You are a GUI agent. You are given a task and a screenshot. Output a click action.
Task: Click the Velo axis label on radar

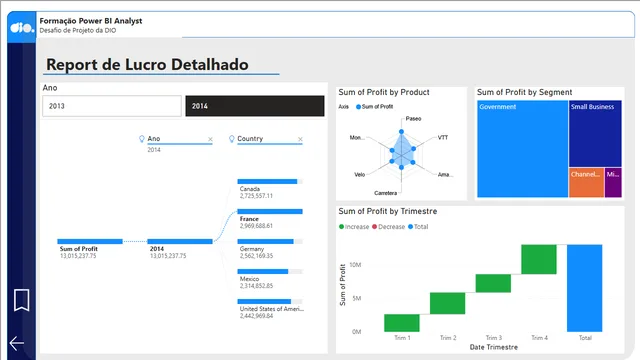click(x=360, y=175)
